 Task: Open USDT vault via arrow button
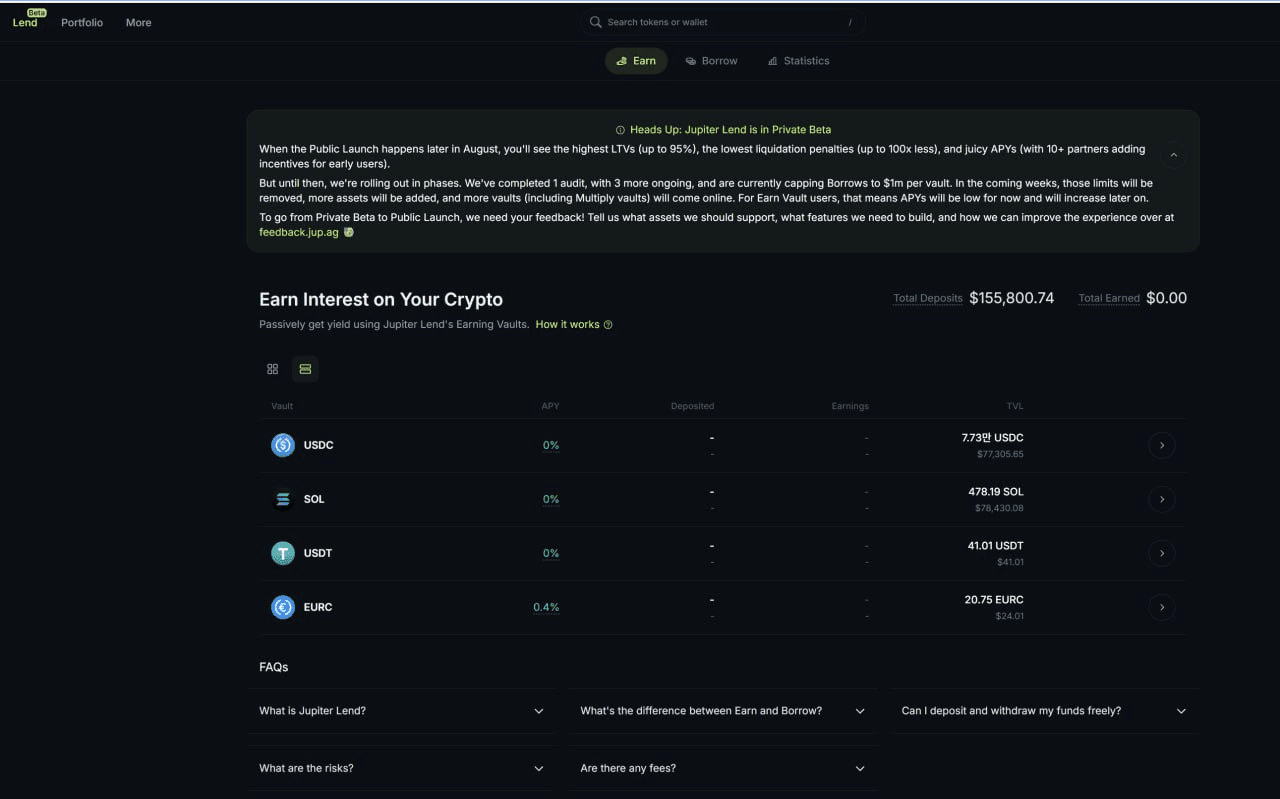point(1161,553)
